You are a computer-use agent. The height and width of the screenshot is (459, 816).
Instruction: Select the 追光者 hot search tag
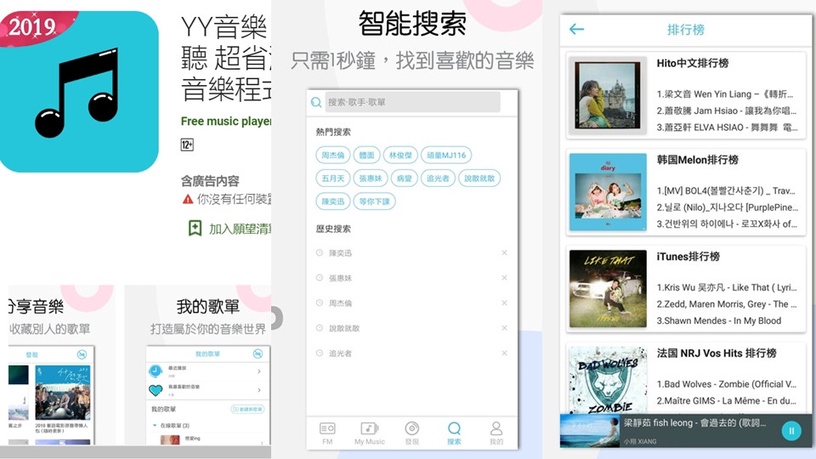click(438, 178)
